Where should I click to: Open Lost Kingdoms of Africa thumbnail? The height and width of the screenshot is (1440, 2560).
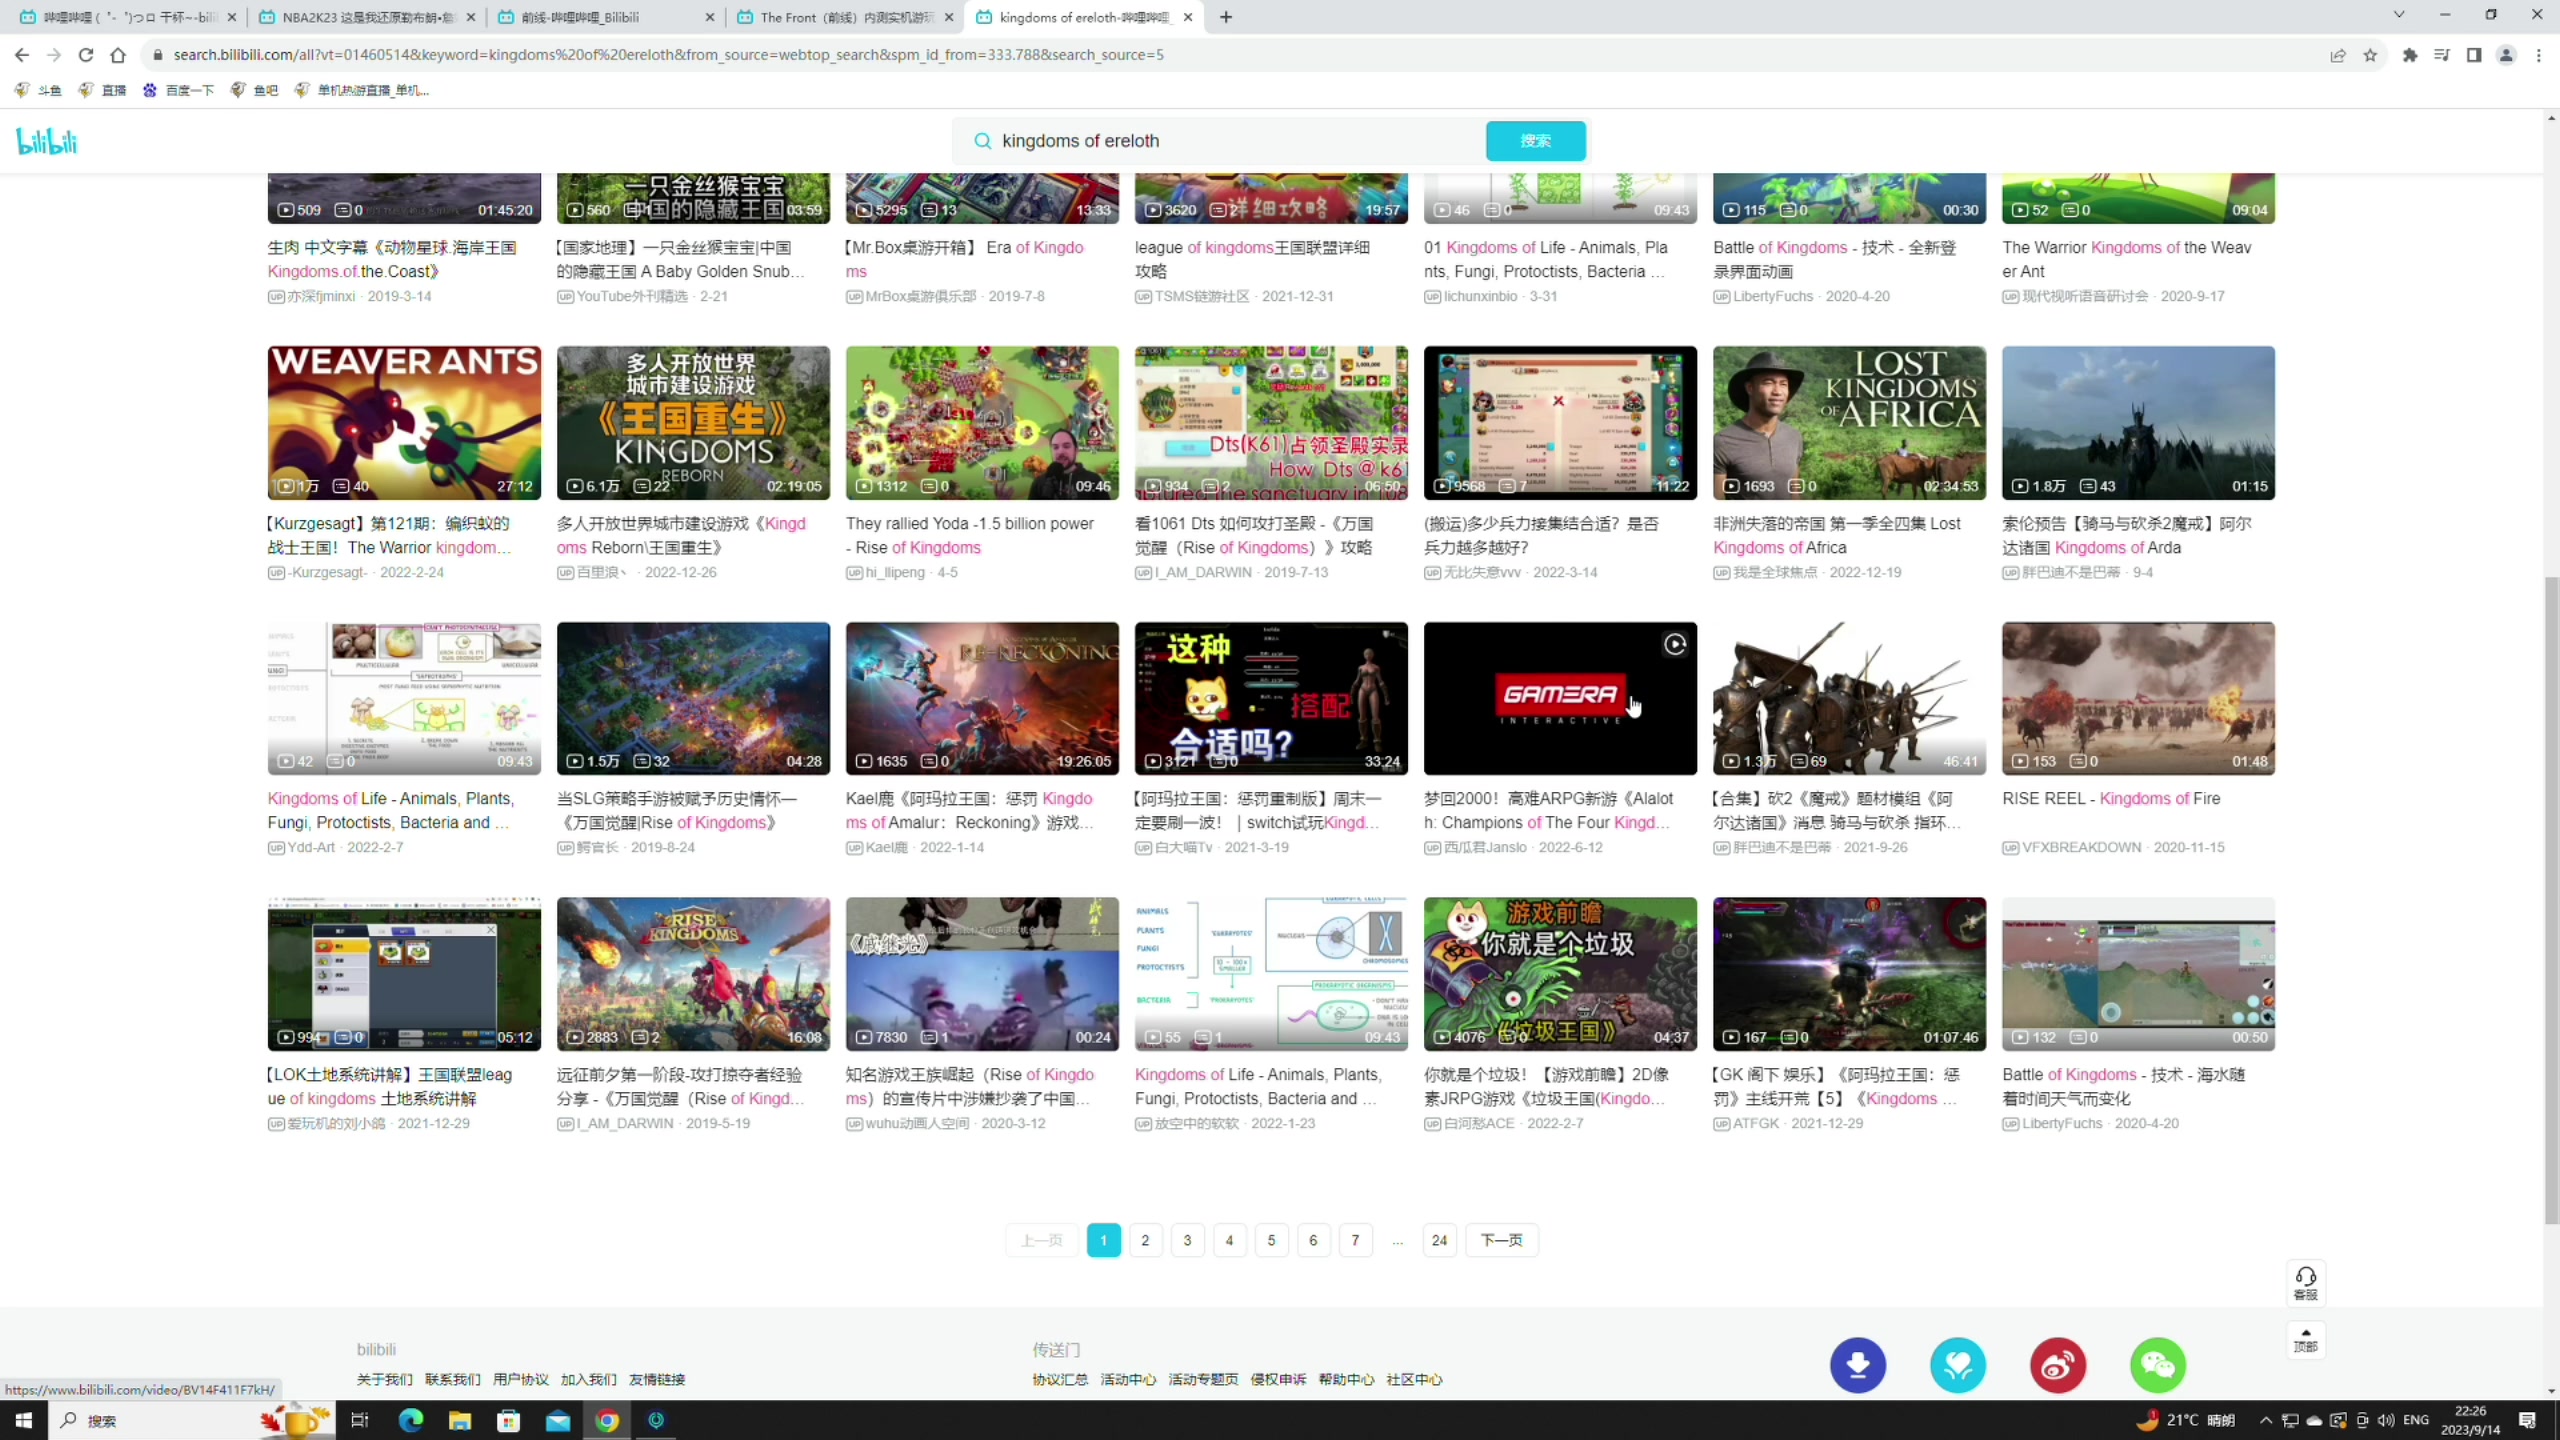[x=1849, y=423]
